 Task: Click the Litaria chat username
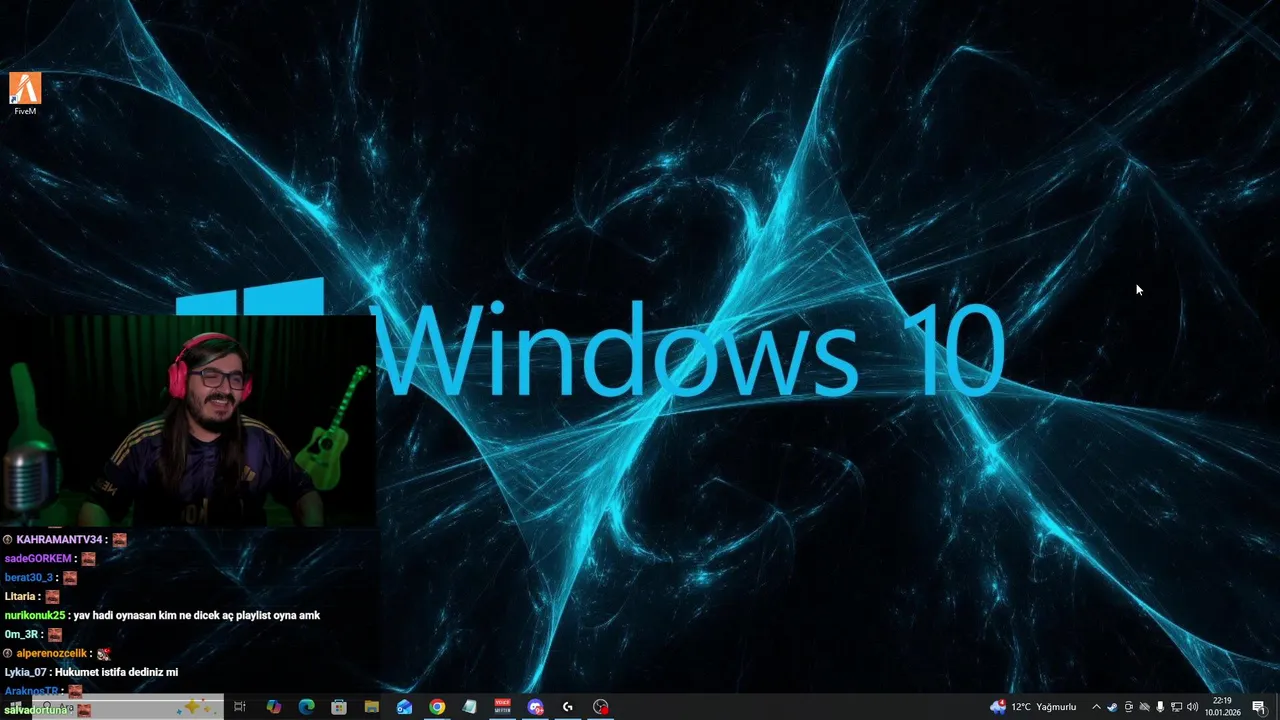click(21, 597)
